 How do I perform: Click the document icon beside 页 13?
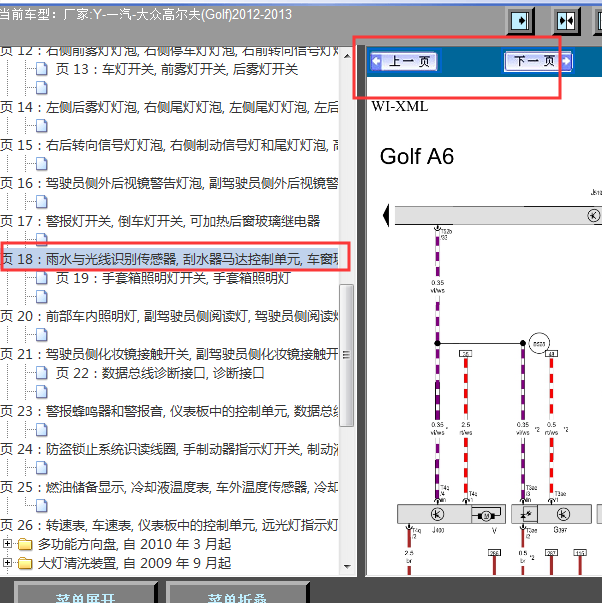click(x=42, y=69)
